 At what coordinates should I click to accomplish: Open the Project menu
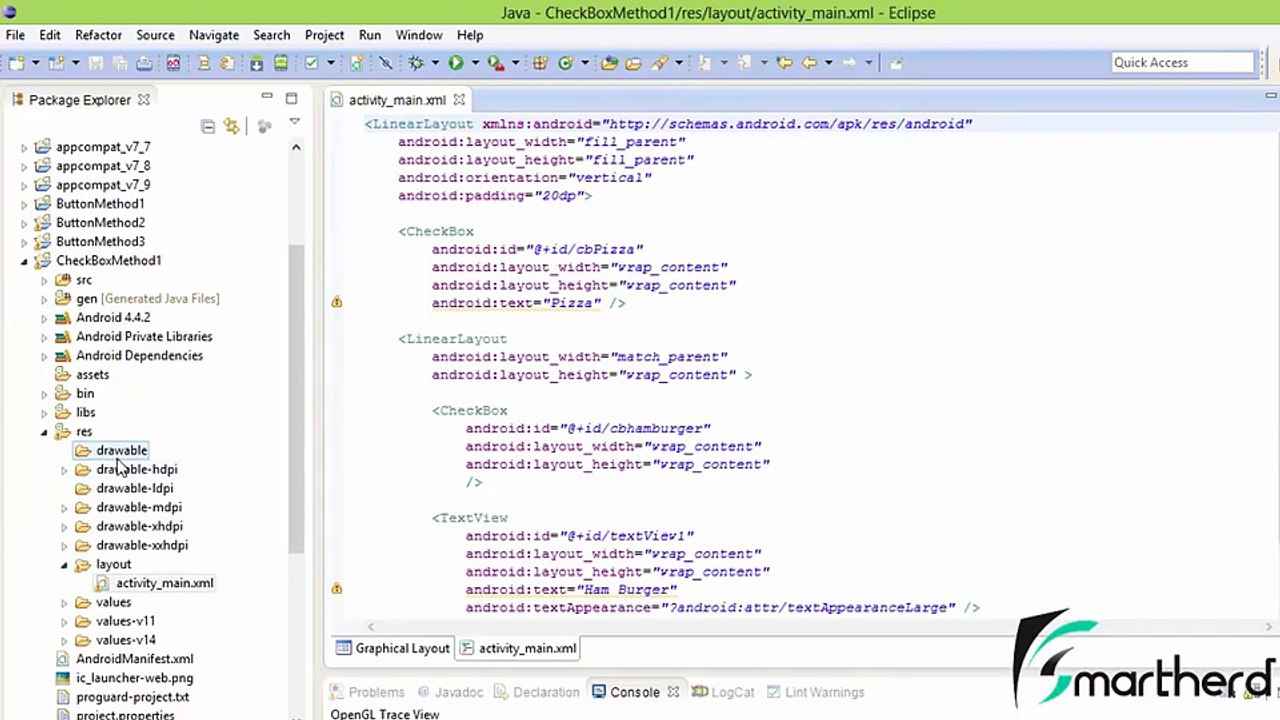[x=324, y=35]
